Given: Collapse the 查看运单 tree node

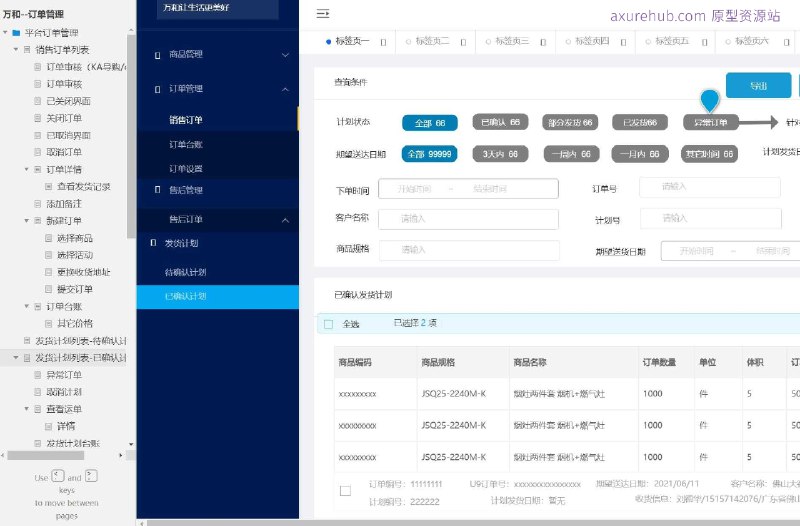Looking at the screenshot, I should pyautogui.click(x=27, y=409).
